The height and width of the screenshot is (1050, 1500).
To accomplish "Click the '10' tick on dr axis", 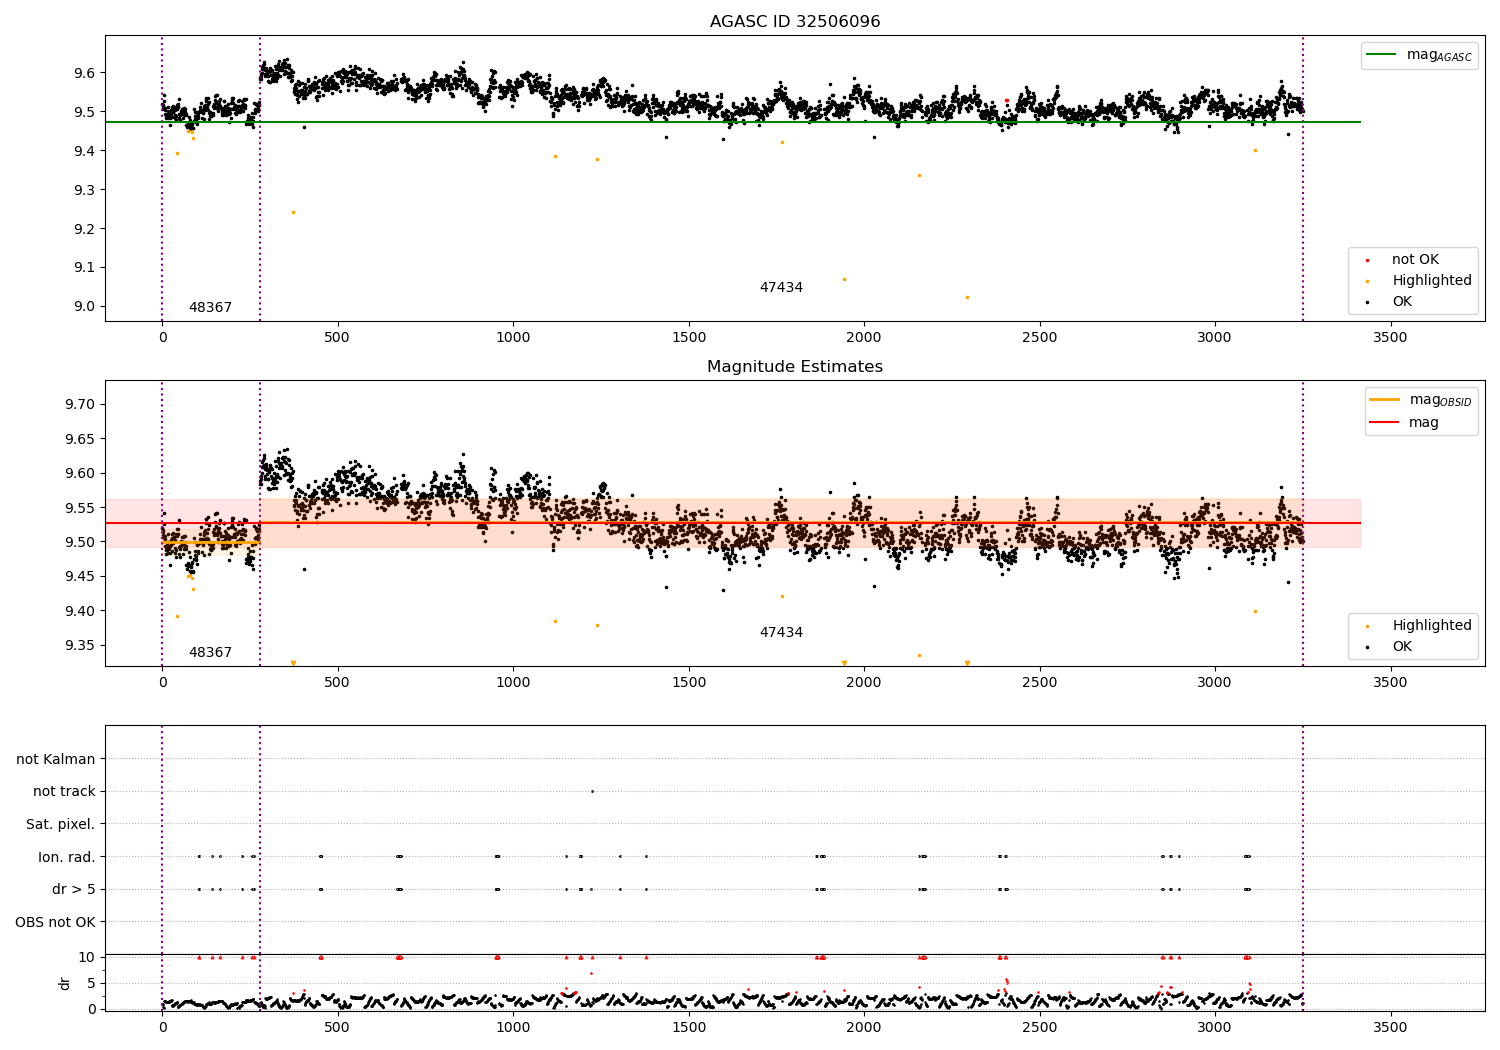I will point(87,957).
